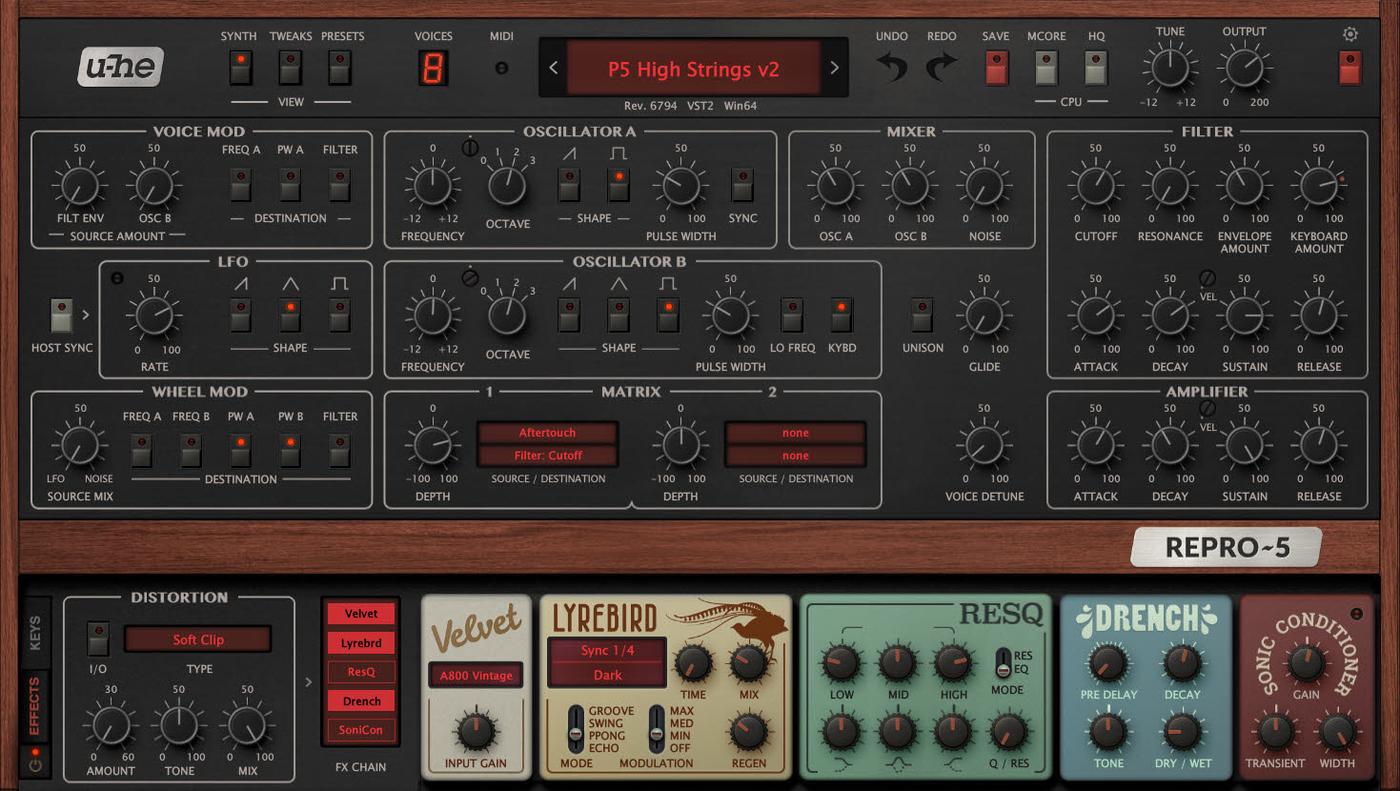Toggle the MCORE multicore switch
The width and height of the screenshot is (1400, 791).
pyautogui.click(x=1046, y=68)
